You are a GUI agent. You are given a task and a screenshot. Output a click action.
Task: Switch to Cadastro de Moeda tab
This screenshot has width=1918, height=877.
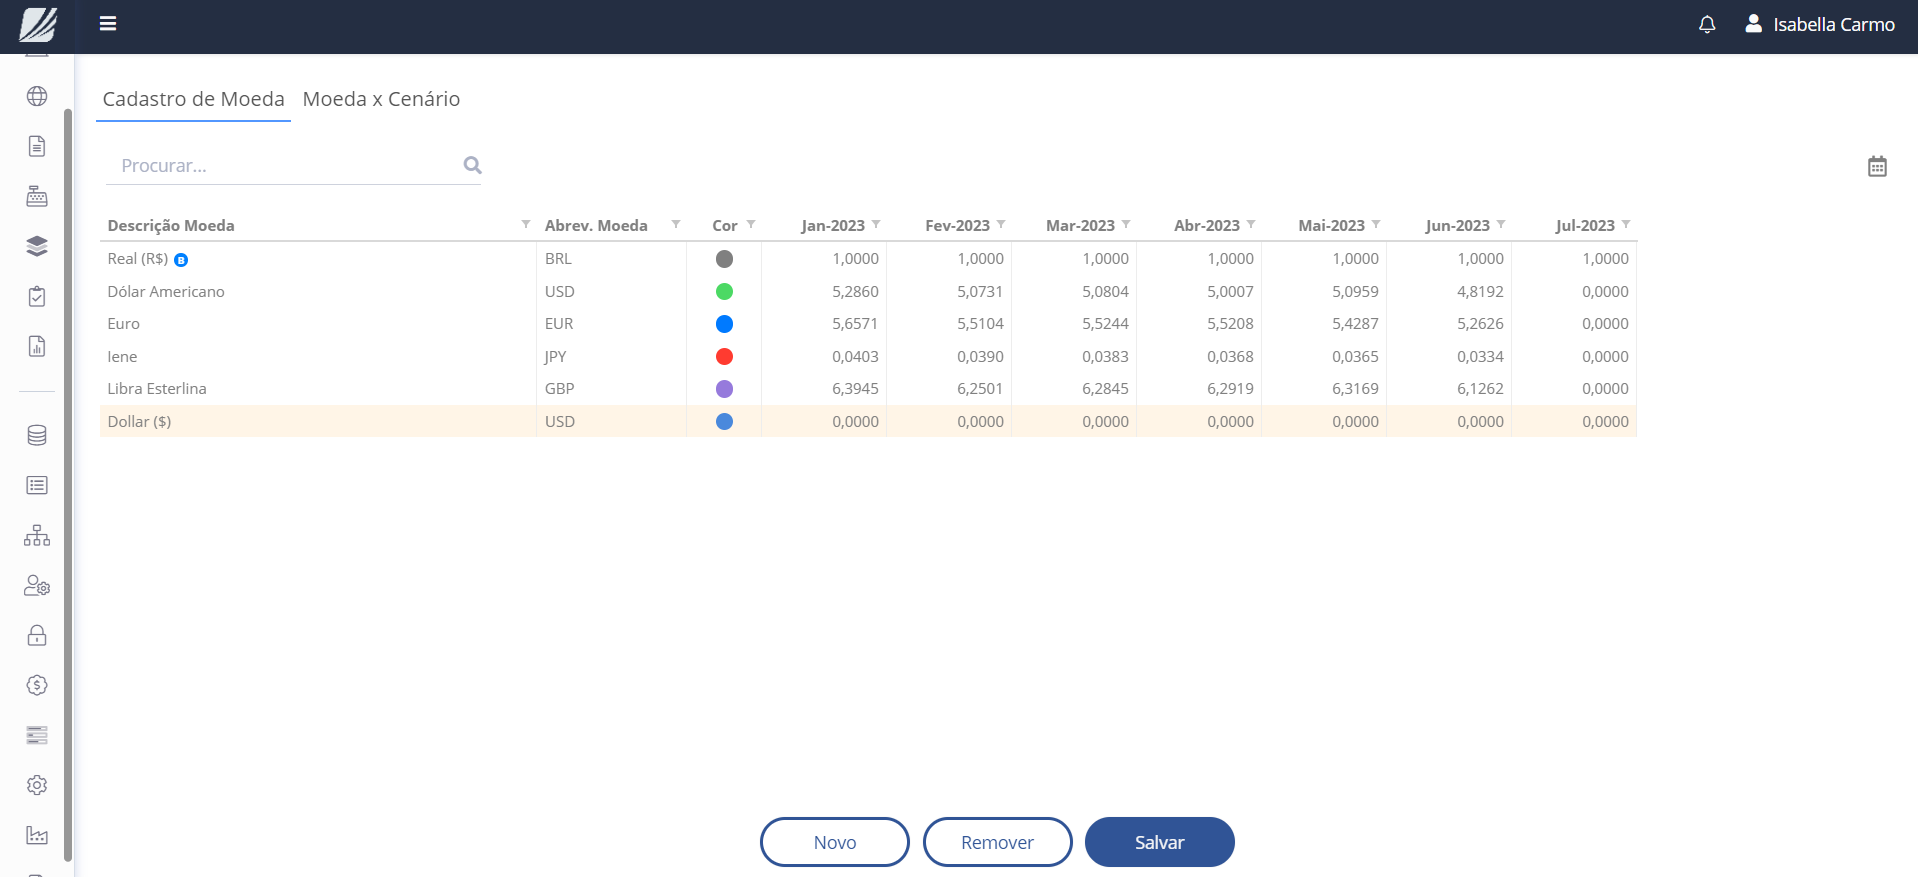193,99
